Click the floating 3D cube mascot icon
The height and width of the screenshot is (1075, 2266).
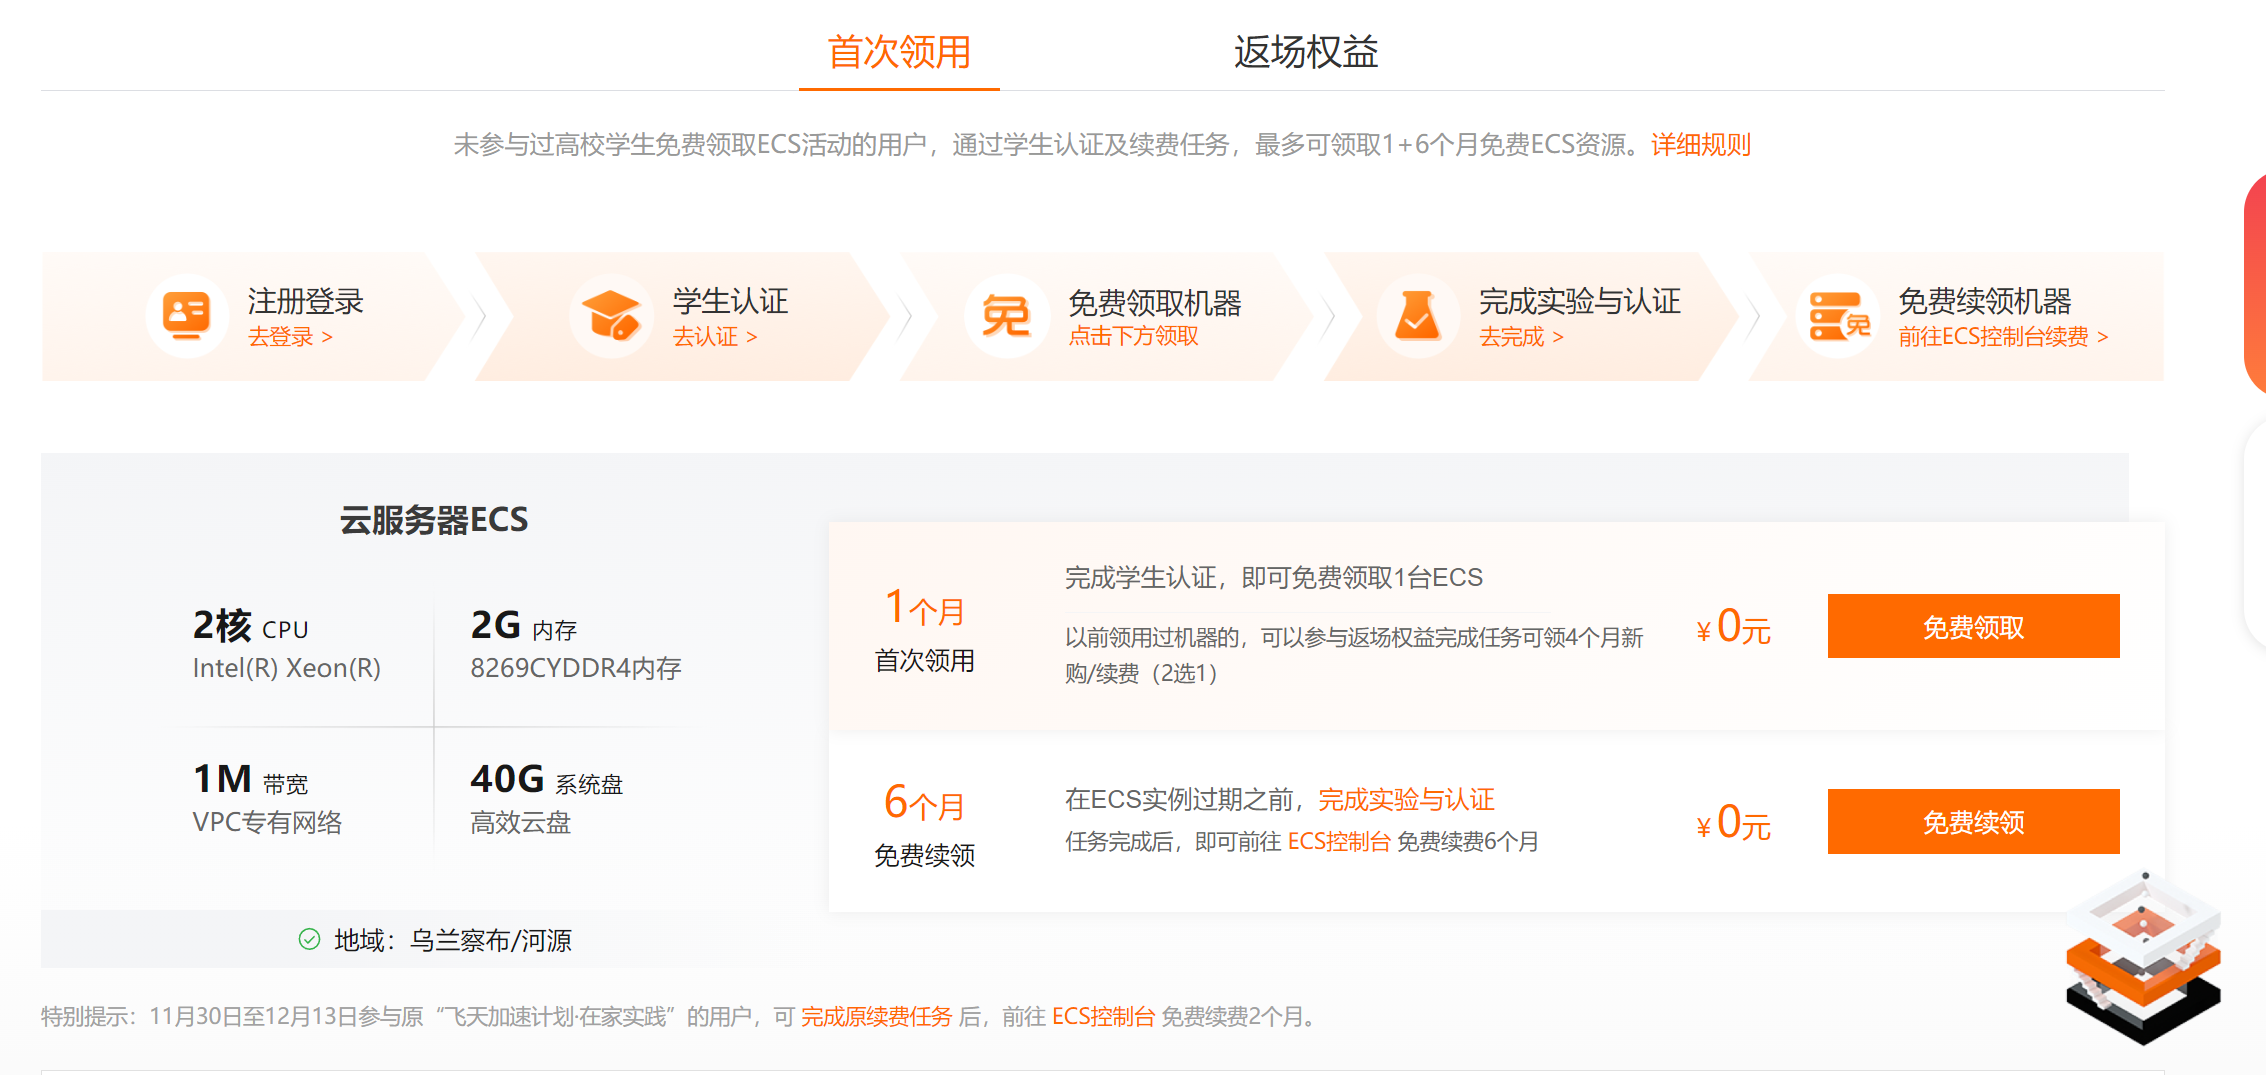[x=2144, y=958]
